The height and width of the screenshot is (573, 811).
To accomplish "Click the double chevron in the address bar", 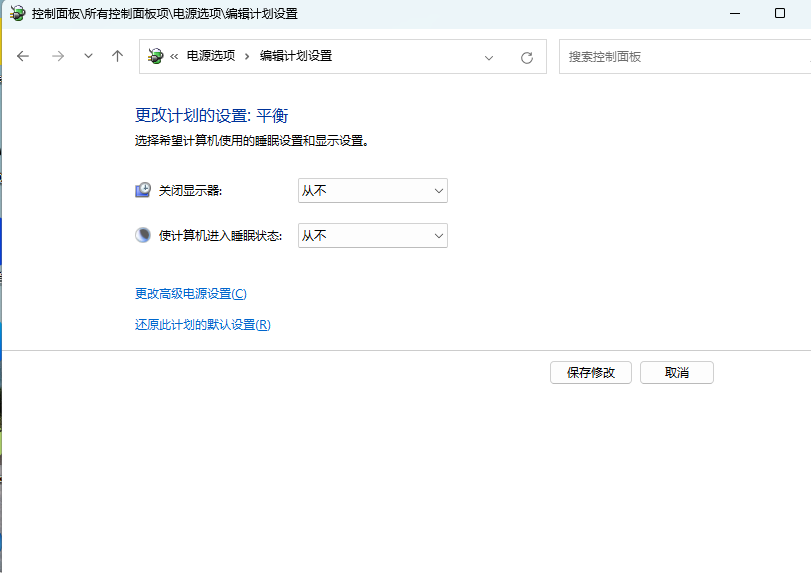I will coord(174,56).
